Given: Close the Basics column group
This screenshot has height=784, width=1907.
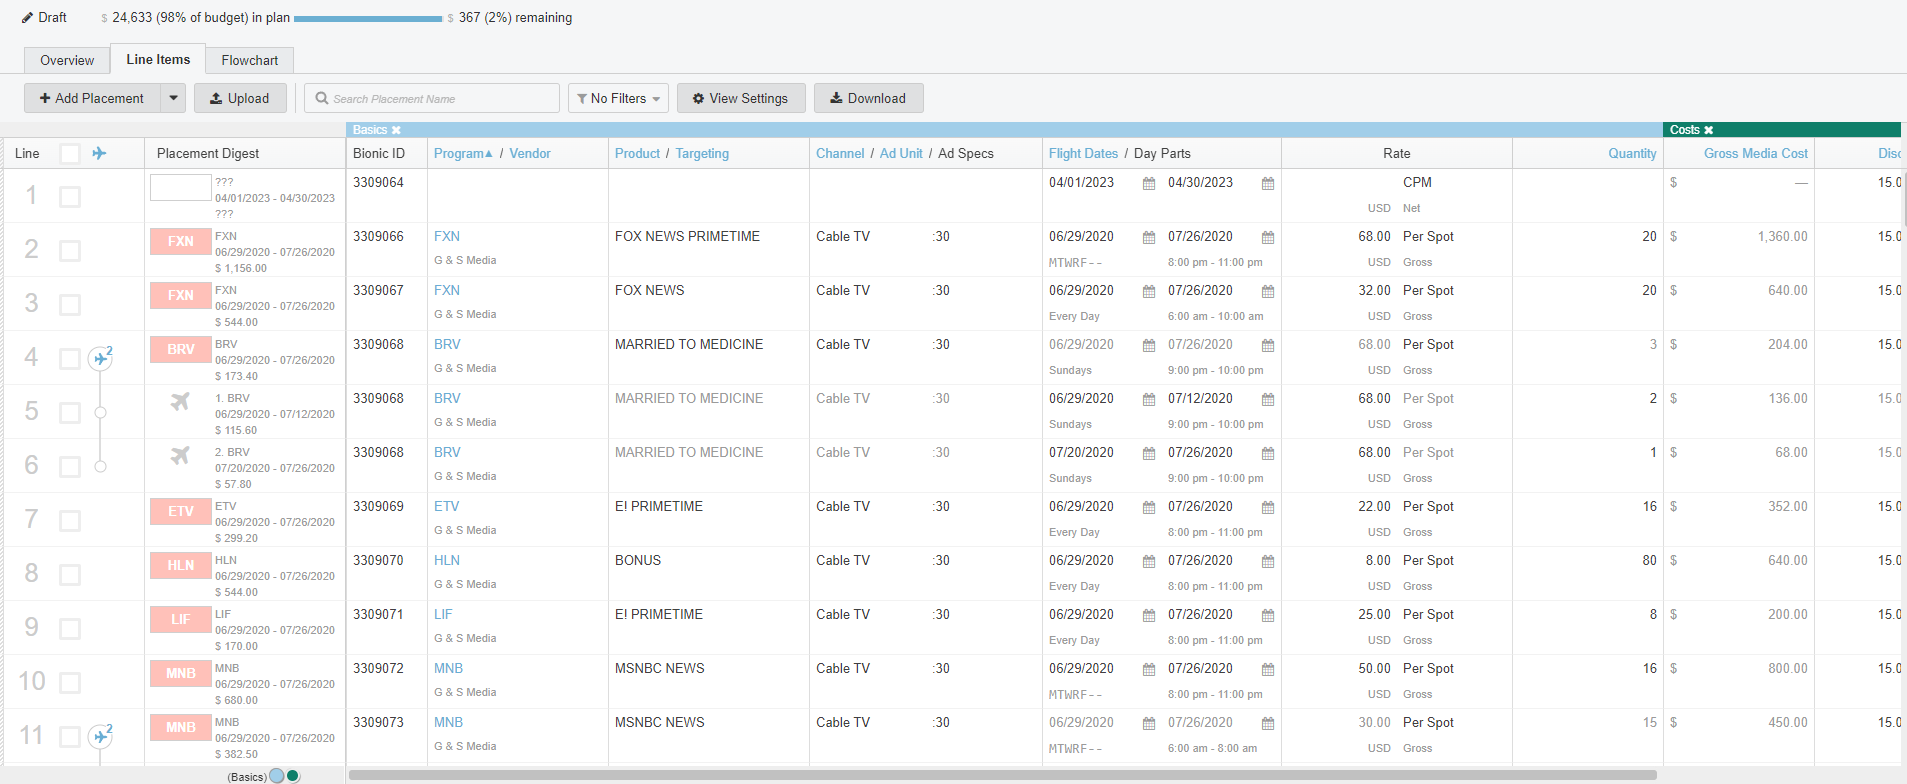Looking at the screenshot, I should [x=396, y=130].
